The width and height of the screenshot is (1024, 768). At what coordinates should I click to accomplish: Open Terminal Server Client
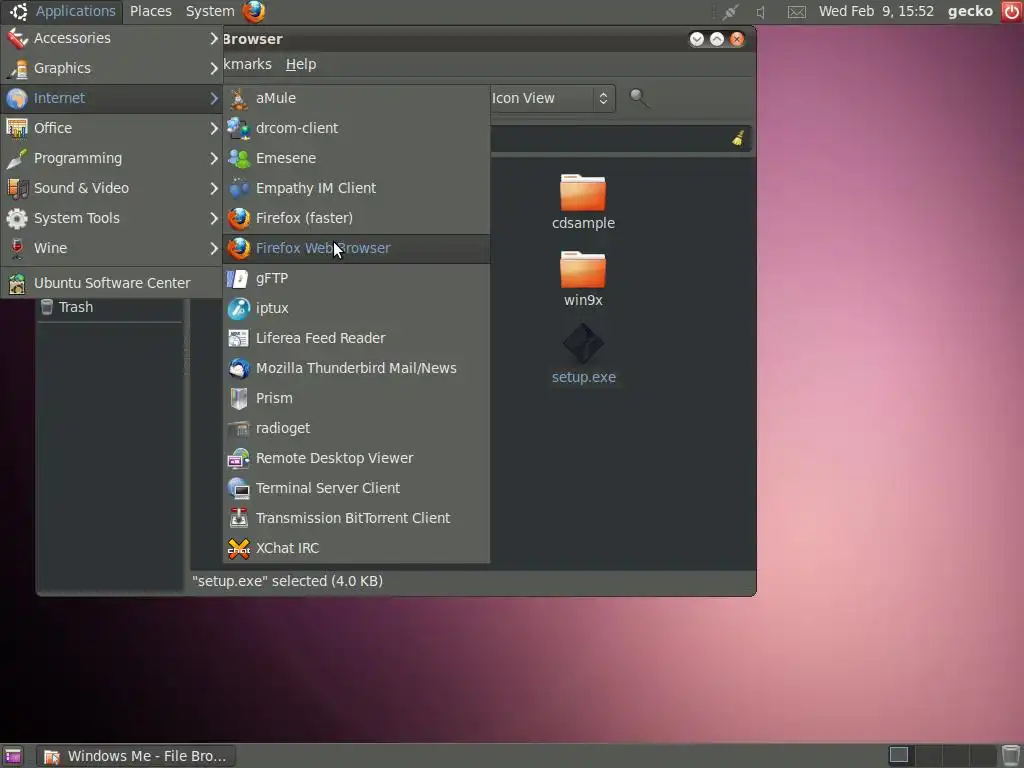(x=356, y=488)
